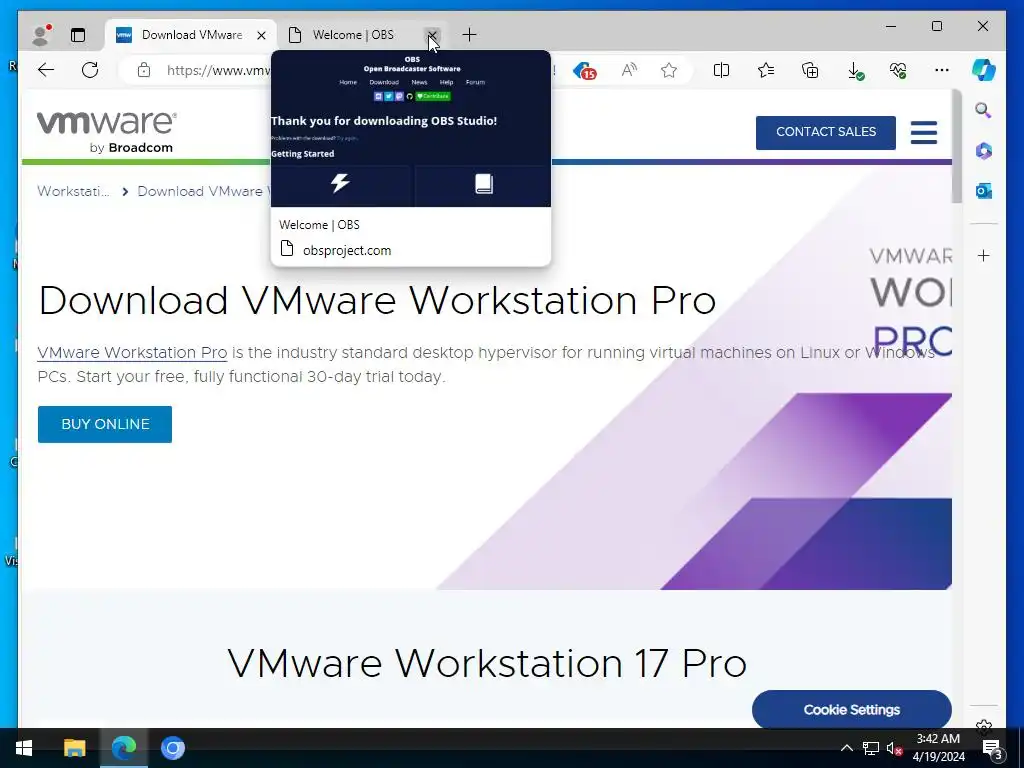The height and width of the screenshot is (768, 1024).
Task: Open the blue circular app in taskbar
Action: coord(173,748)
